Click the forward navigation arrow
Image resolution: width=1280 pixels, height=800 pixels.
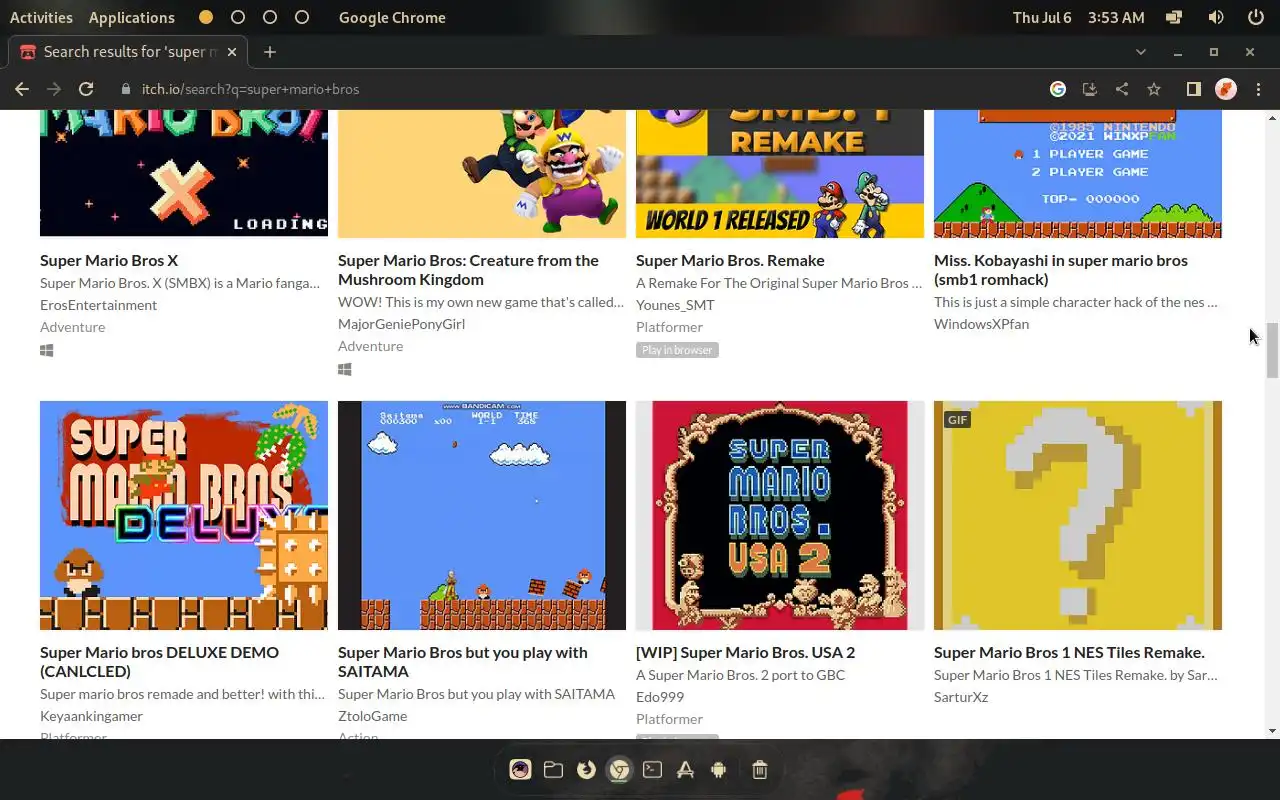[54, 89]
